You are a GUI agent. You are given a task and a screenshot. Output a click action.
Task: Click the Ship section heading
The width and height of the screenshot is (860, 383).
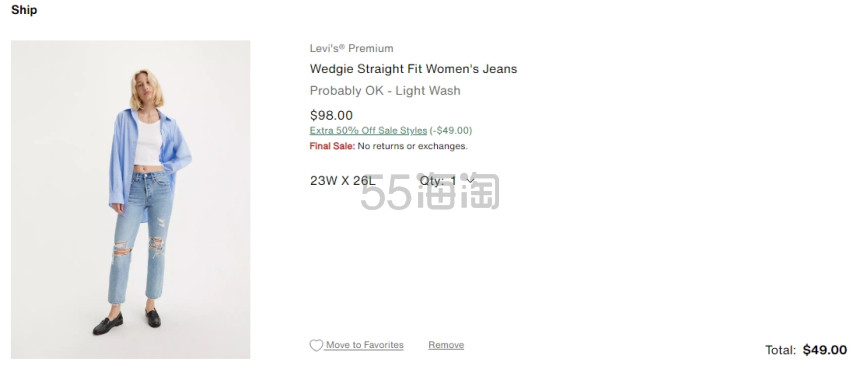tap(24, 10)
